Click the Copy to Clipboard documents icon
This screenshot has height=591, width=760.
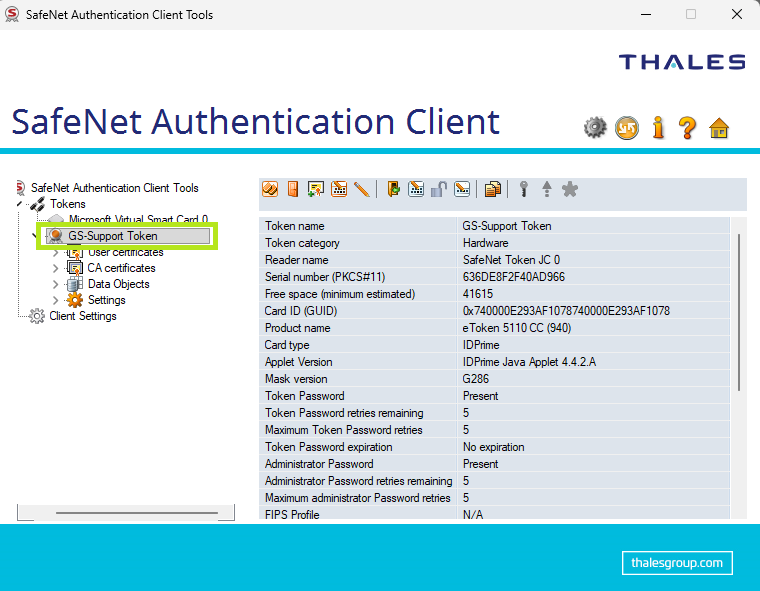tap(493, 189)
